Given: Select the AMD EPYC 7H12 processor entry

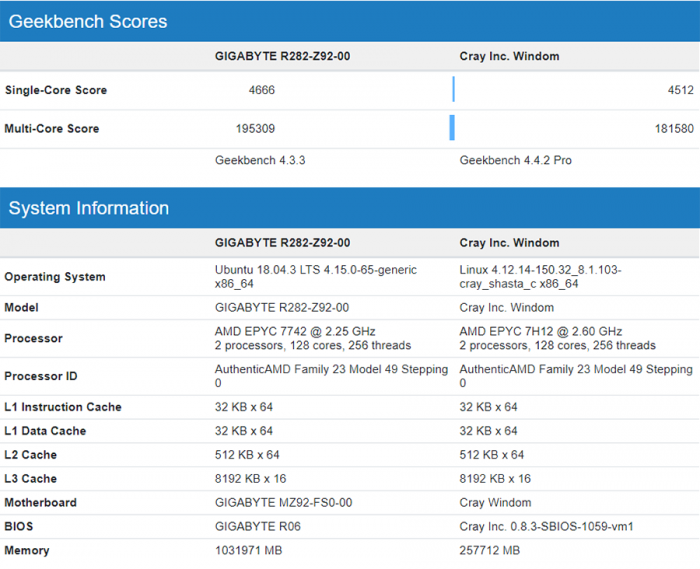Looking at the screenshot, I should click(x=540, y=332).
